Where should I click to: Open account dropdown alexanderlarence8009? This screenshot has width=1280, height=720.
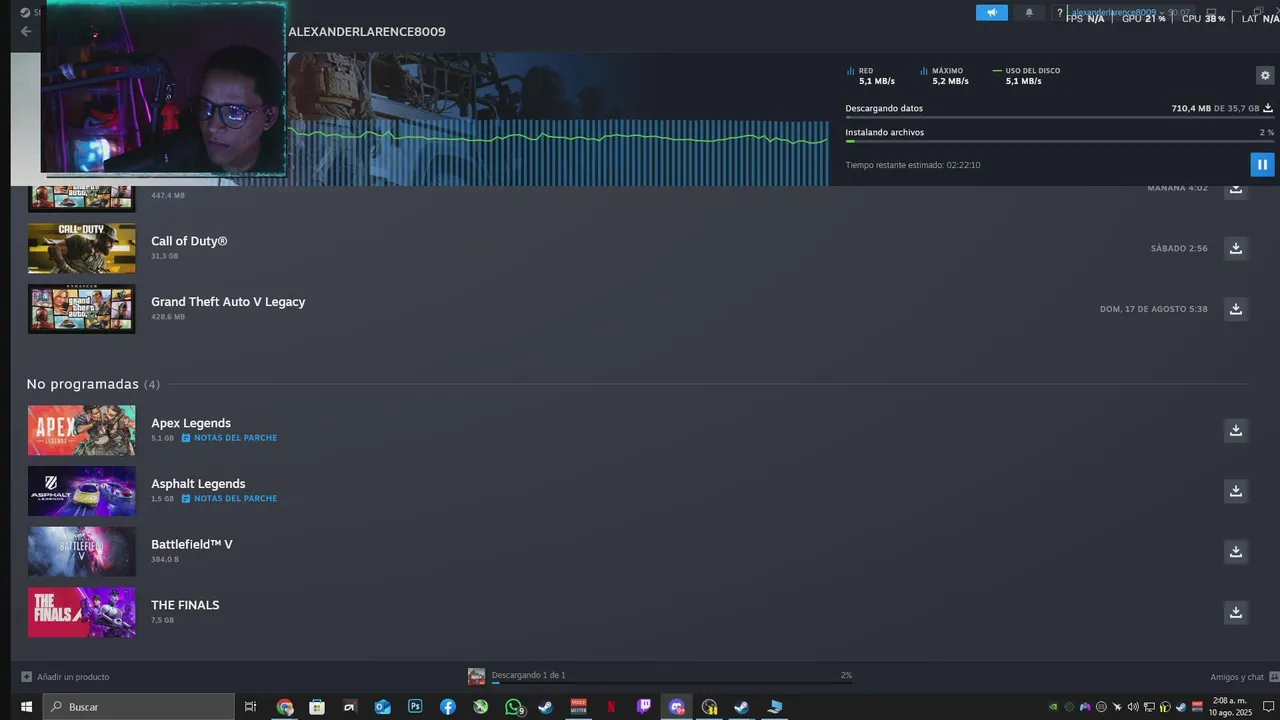tap(1117, 13)
